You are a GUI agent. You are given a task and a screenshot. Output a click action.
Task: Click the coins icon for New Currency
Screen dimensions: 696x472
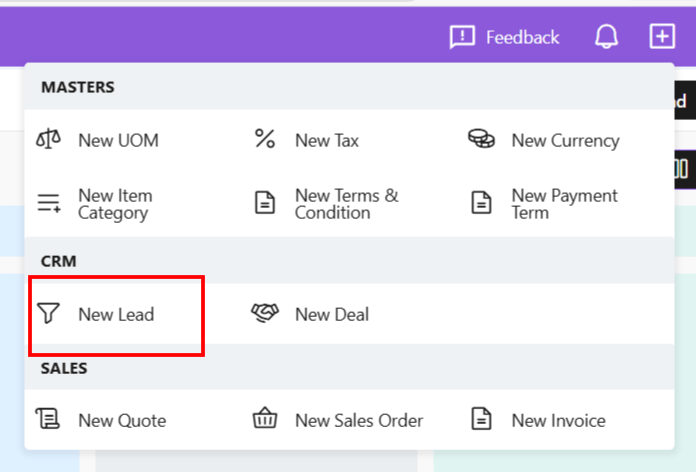pyautogui.click(x=481, y=140)
